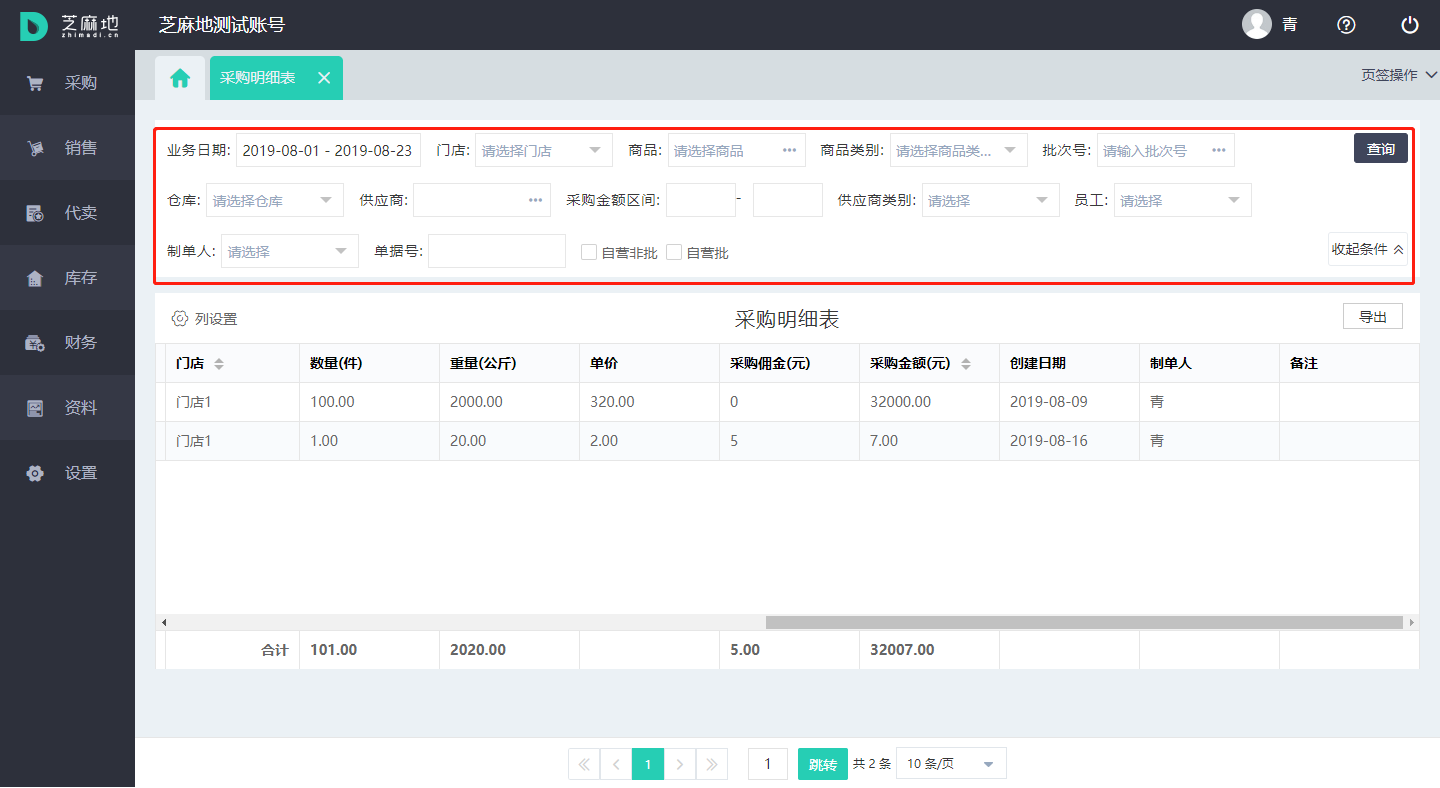
Task: Open the 供应商类别 dropdown
Action: coord(990,200)
